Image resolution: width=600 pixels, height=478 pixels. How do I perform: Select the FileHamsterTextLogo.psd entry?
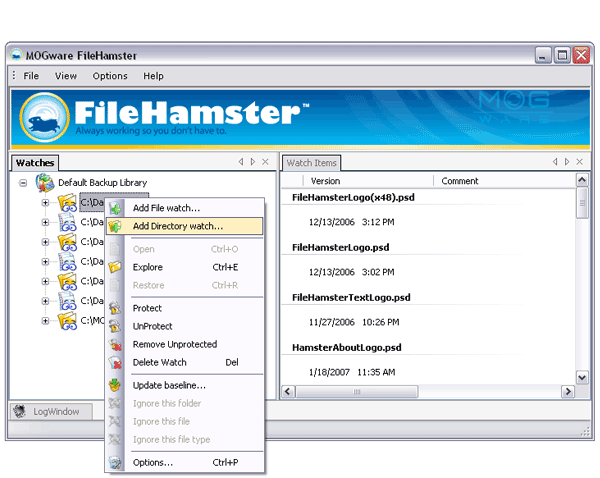351,298
